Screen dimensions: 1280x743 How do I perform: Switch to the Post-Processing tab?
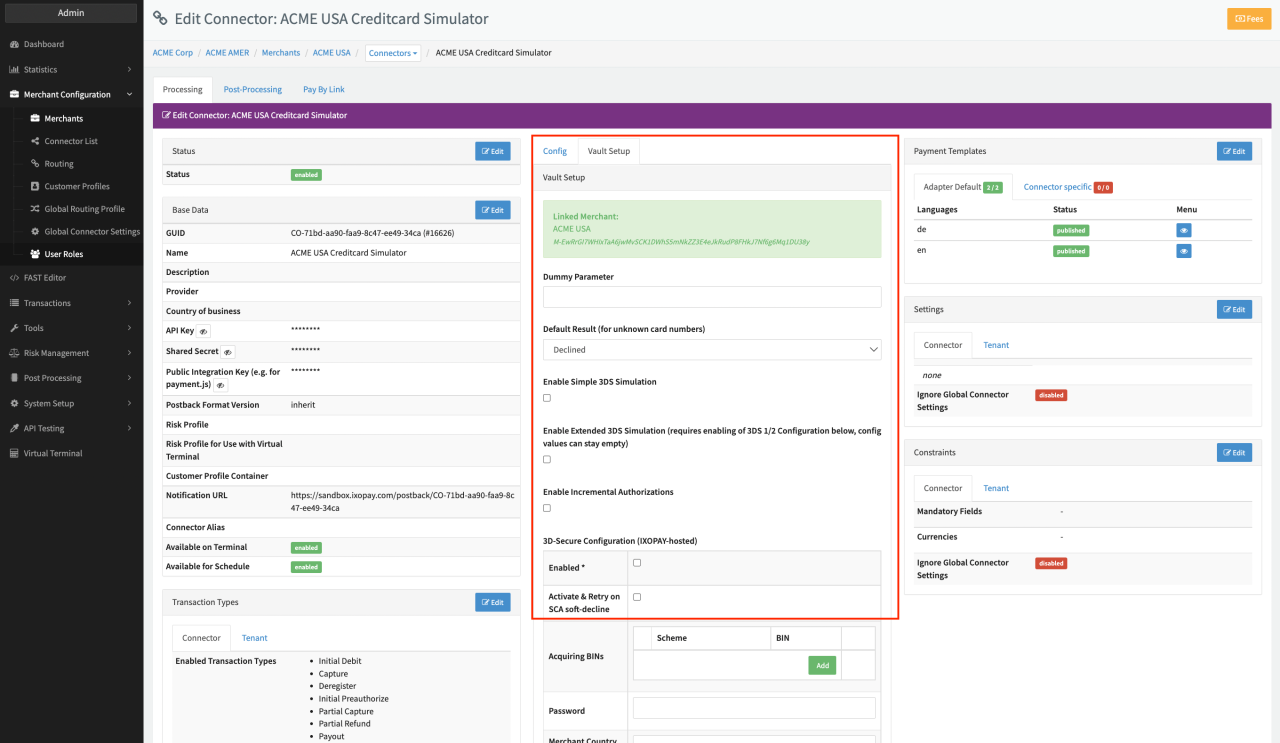[252, 89]
